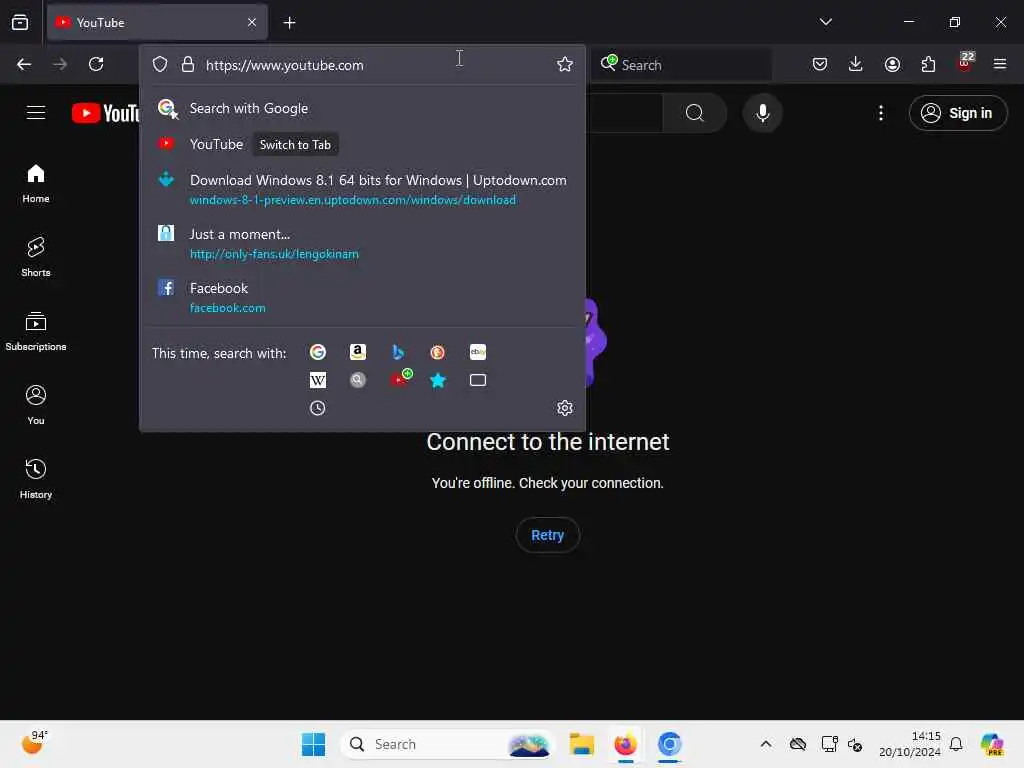The image size is (1024, 768).
Task: Add the YouTube search engine icon
Action: pyautogui.click(x=400, y=379)
